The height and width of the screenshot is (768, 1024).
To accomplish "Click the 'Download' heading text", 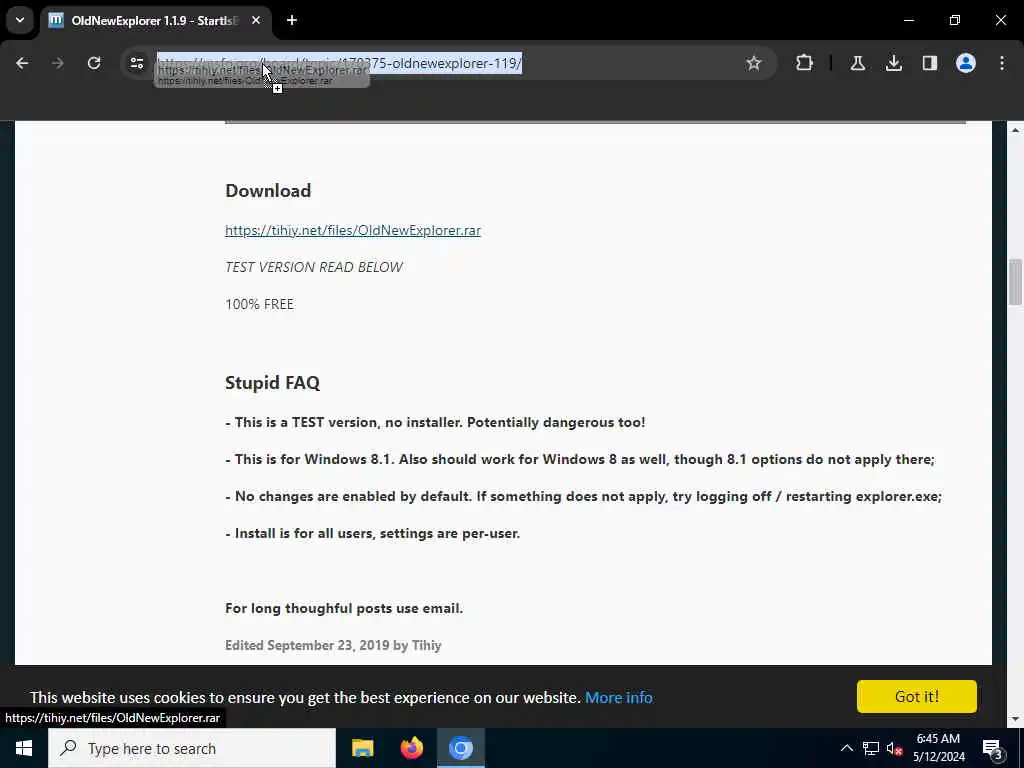I will pos(268,191).
